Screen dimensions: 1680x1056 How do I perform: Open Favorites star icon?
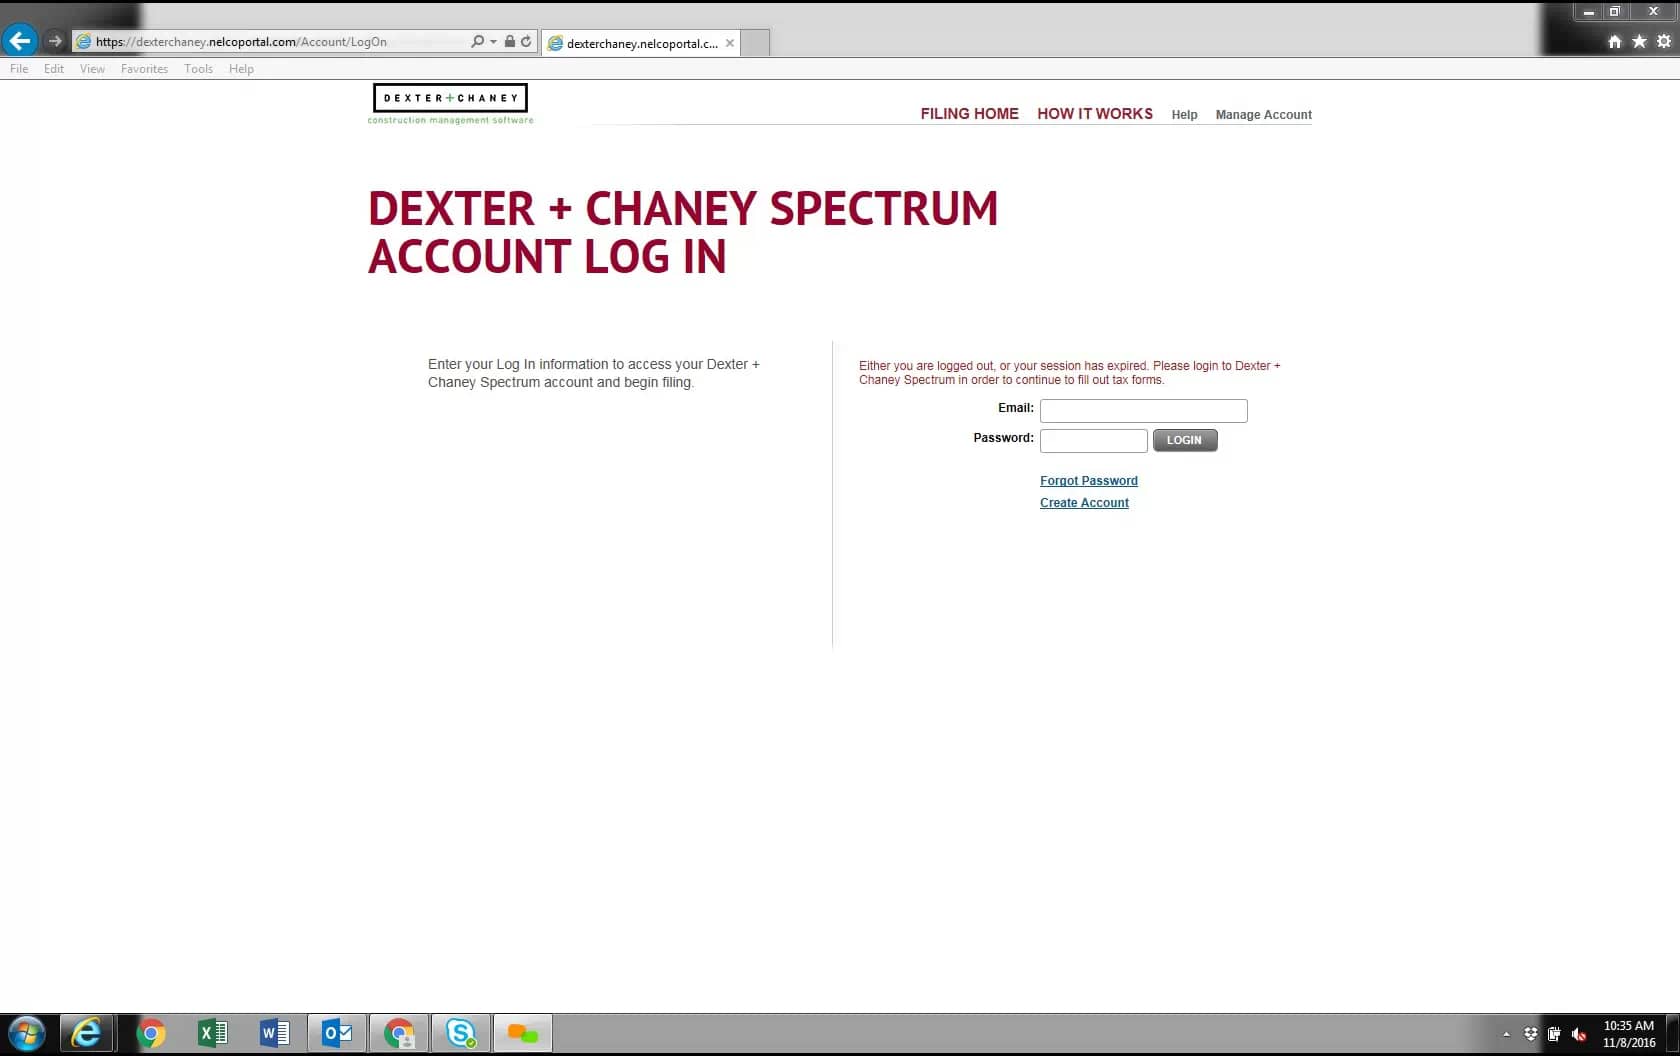click(1639, 41)
